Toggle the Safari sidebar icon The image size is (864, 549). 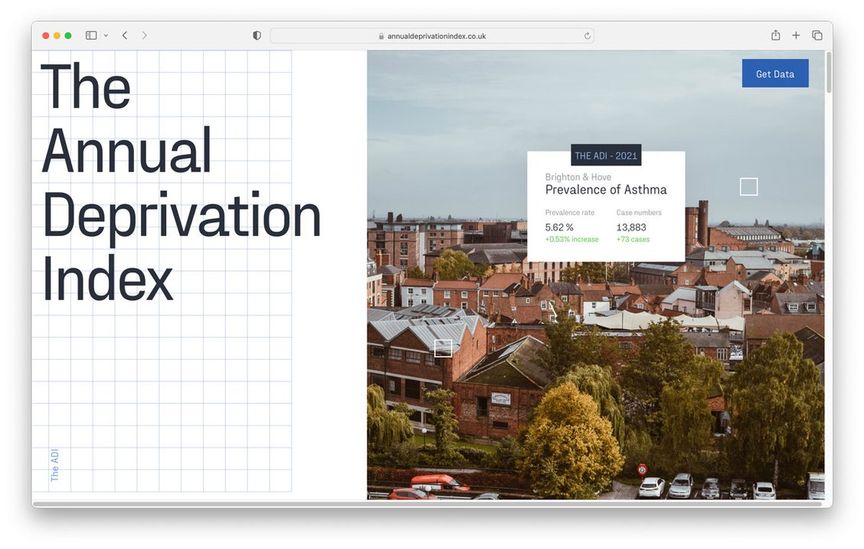91,35
